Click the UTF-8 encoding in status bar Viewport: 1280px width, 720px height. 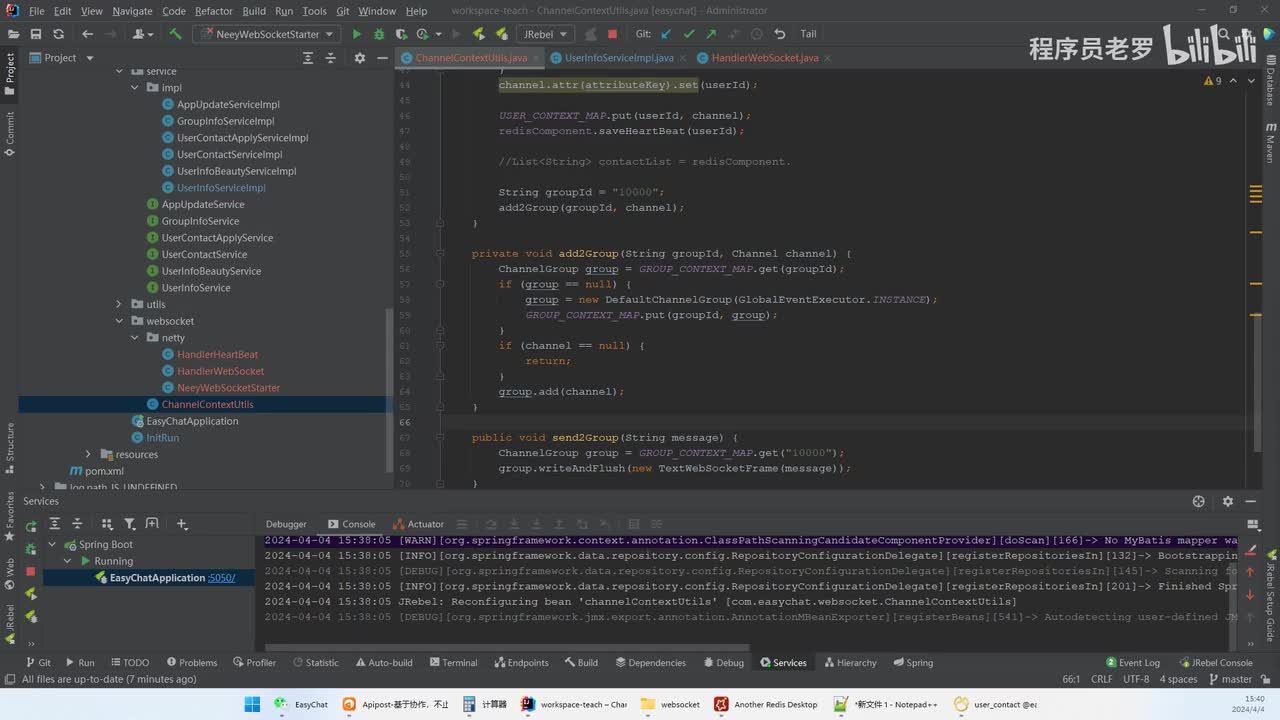tap(1136, 679)
